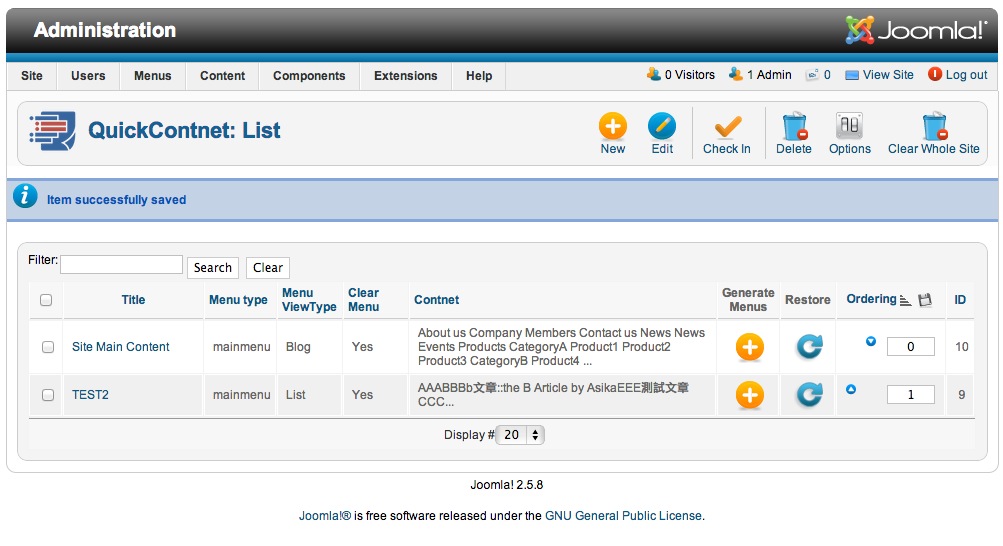Click "List" in the TEST2 row
This screenshot has width=1003, height=546.
[x=296, y=394]
